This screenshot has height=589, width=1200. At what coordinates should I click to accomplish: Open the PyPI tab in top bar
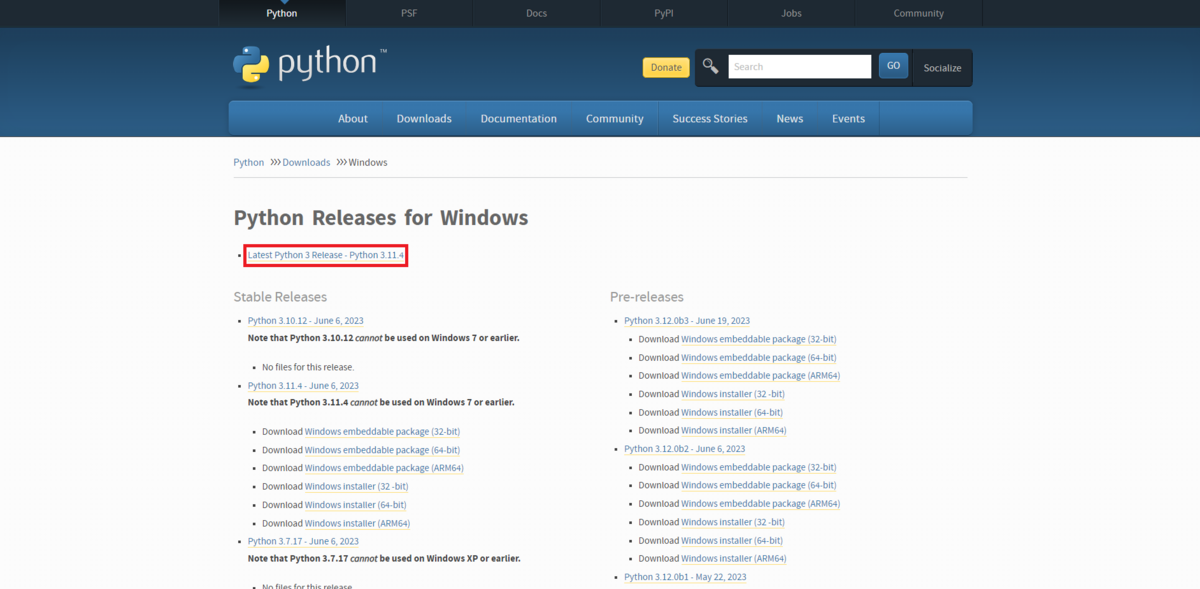pyautogui.click(x=664, y=13)
